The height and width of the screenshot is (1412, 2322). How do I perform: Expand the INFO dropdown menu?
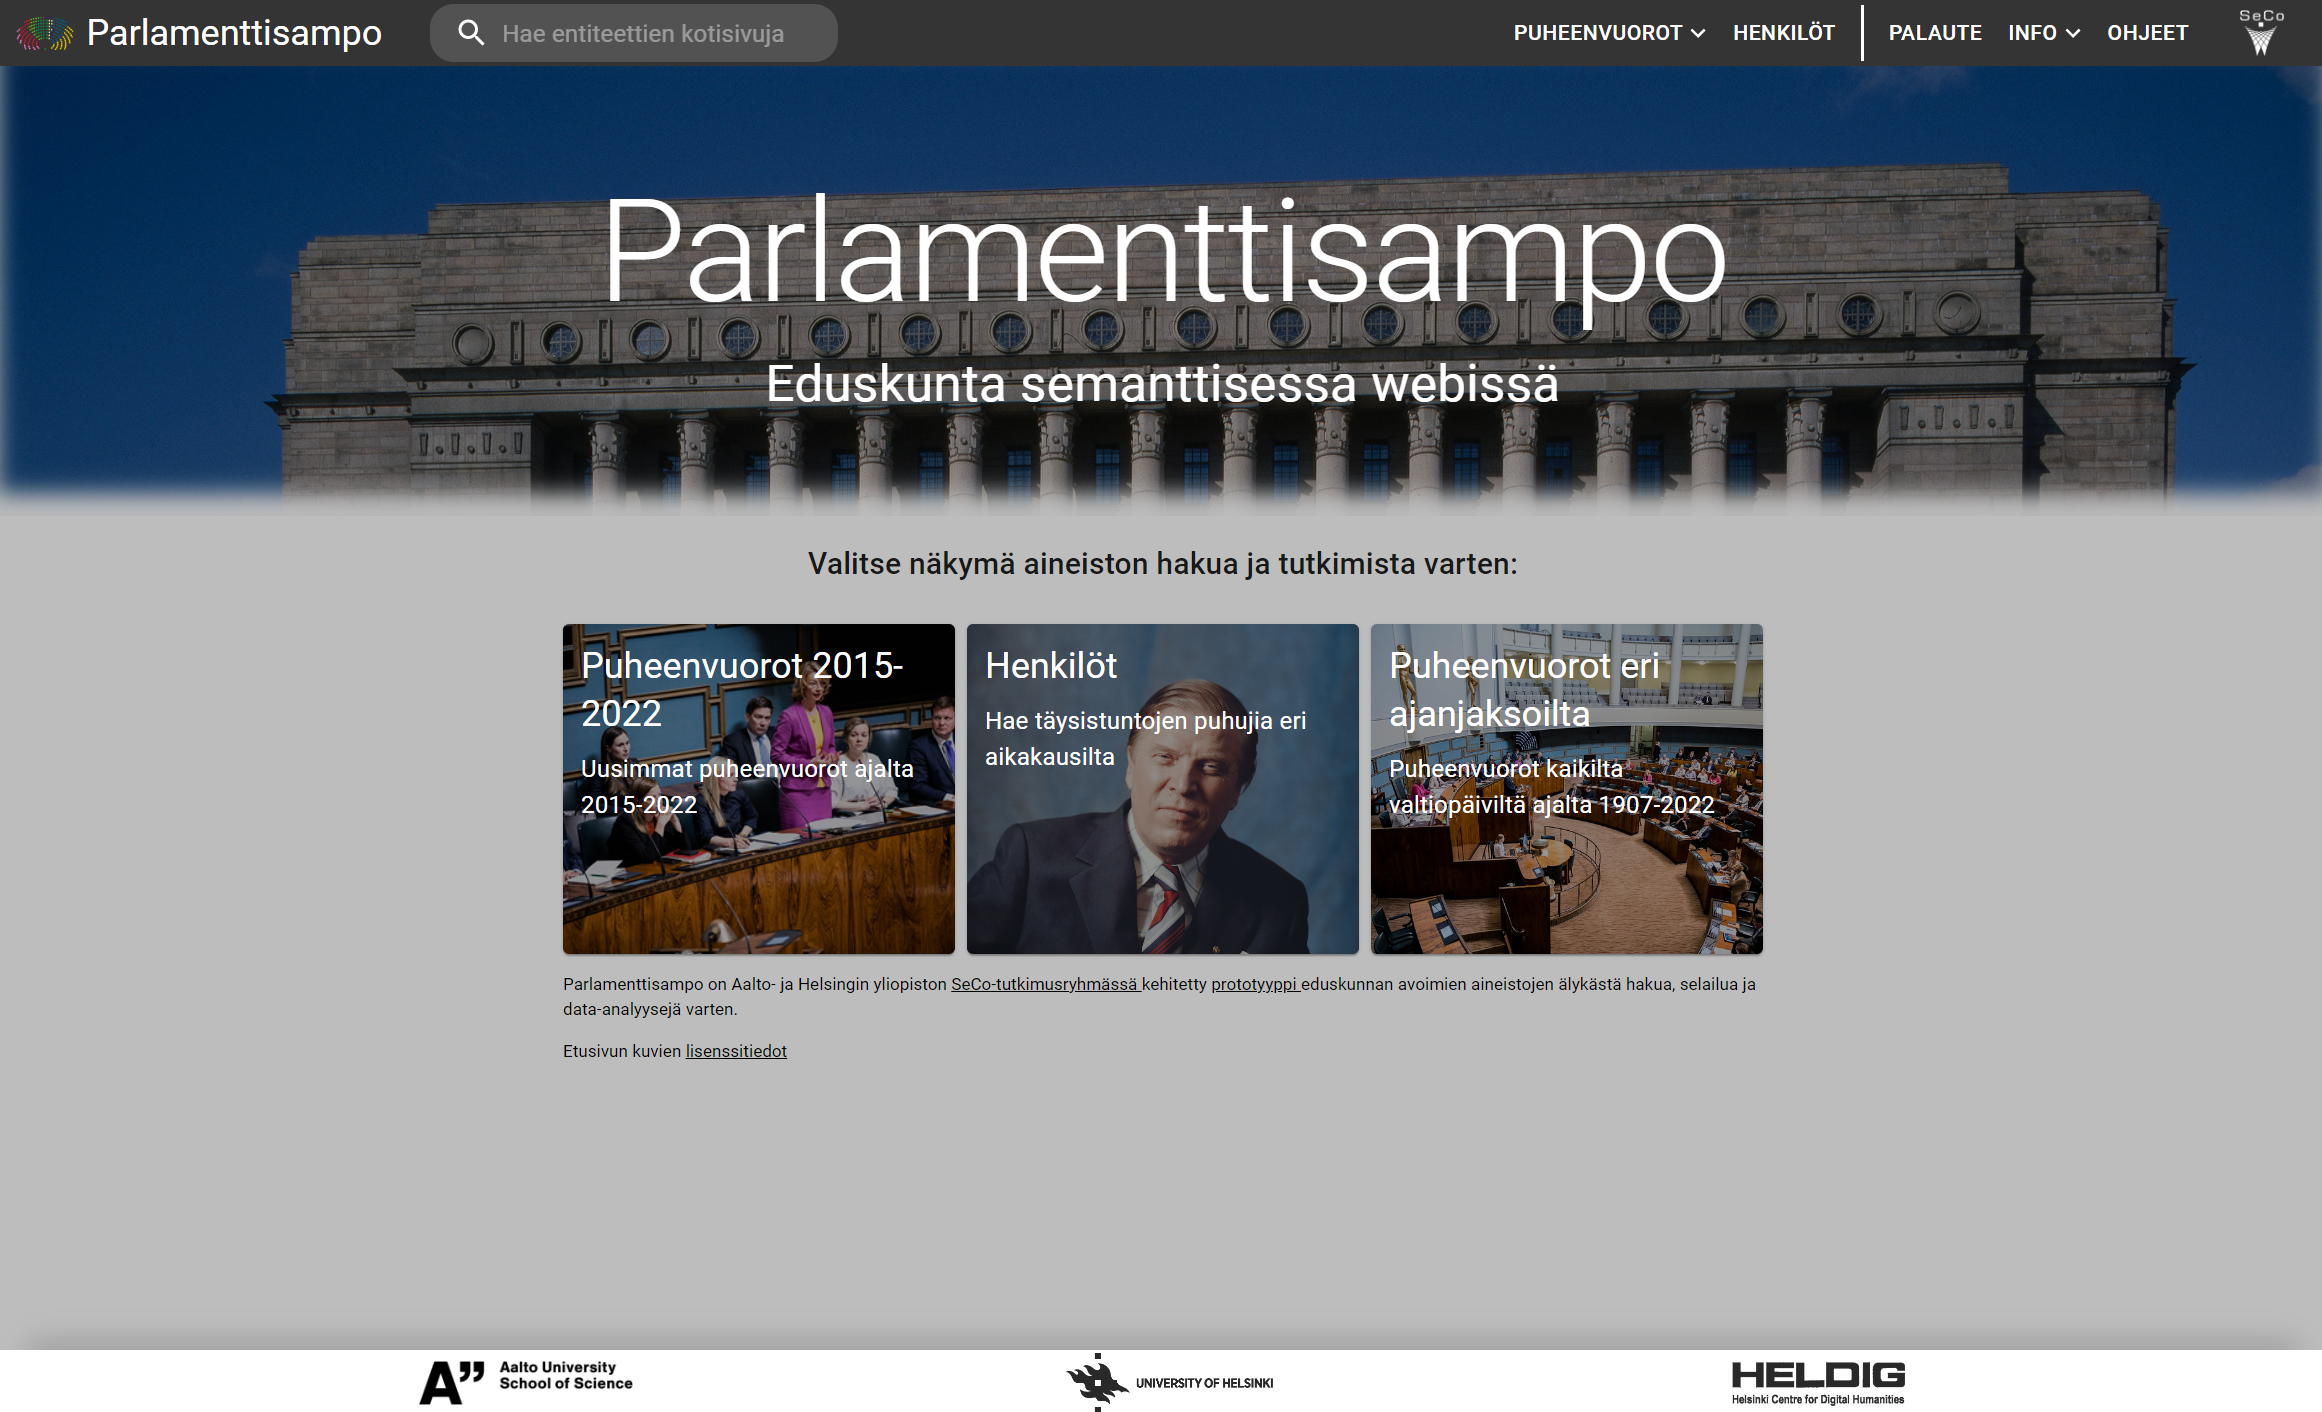pos(2044,33)
